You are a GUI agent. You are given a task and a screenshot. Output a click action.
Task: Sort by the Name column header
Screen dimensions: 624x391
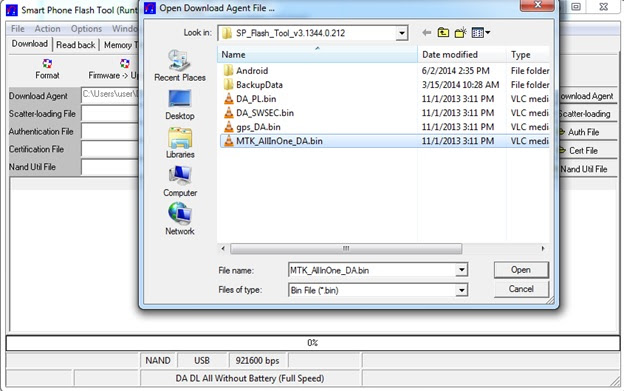317,54
